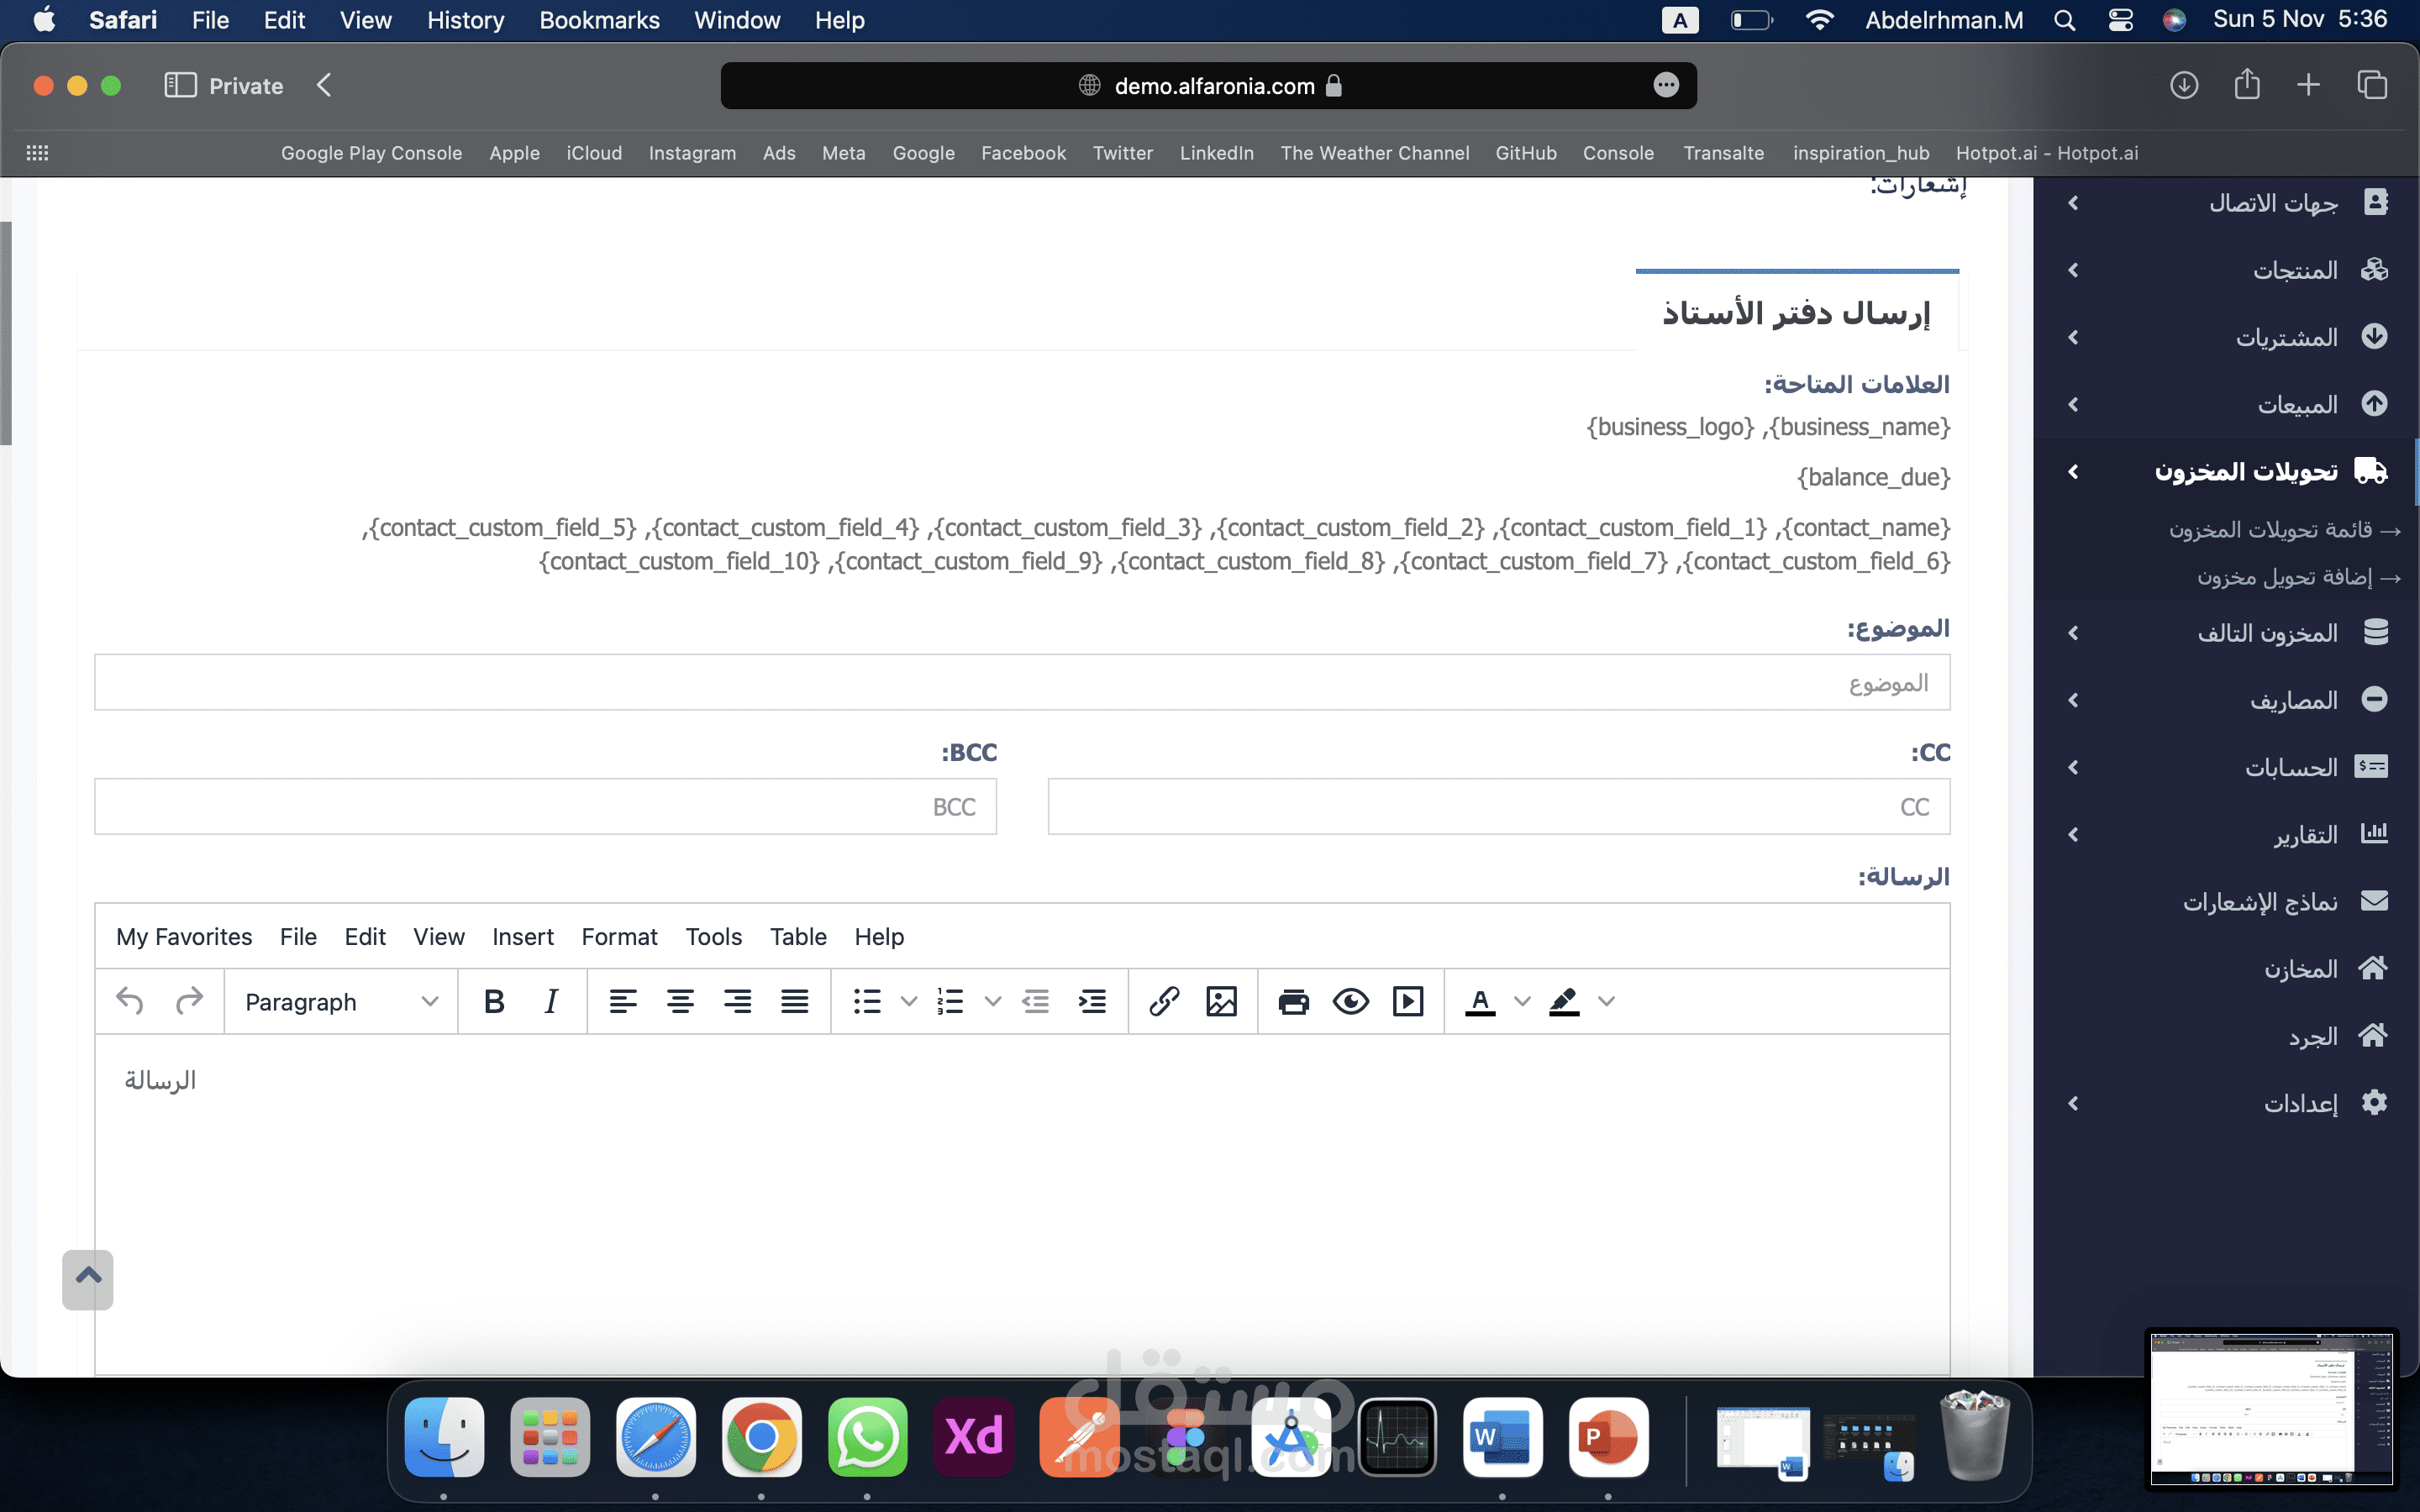Click the الموضوع subject input field
The height and width of the screenshot is (1512, 2420).
[1022, 683]
